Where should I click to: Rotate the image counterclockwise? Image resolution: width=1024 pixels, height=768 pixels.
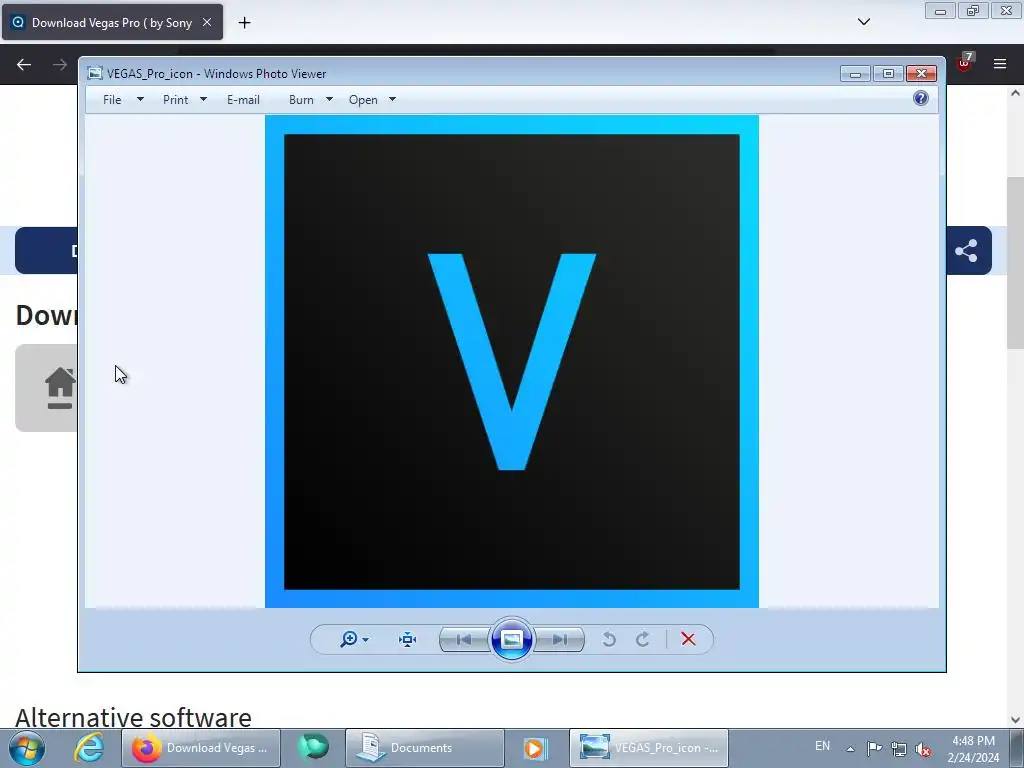tap(609, 639)
